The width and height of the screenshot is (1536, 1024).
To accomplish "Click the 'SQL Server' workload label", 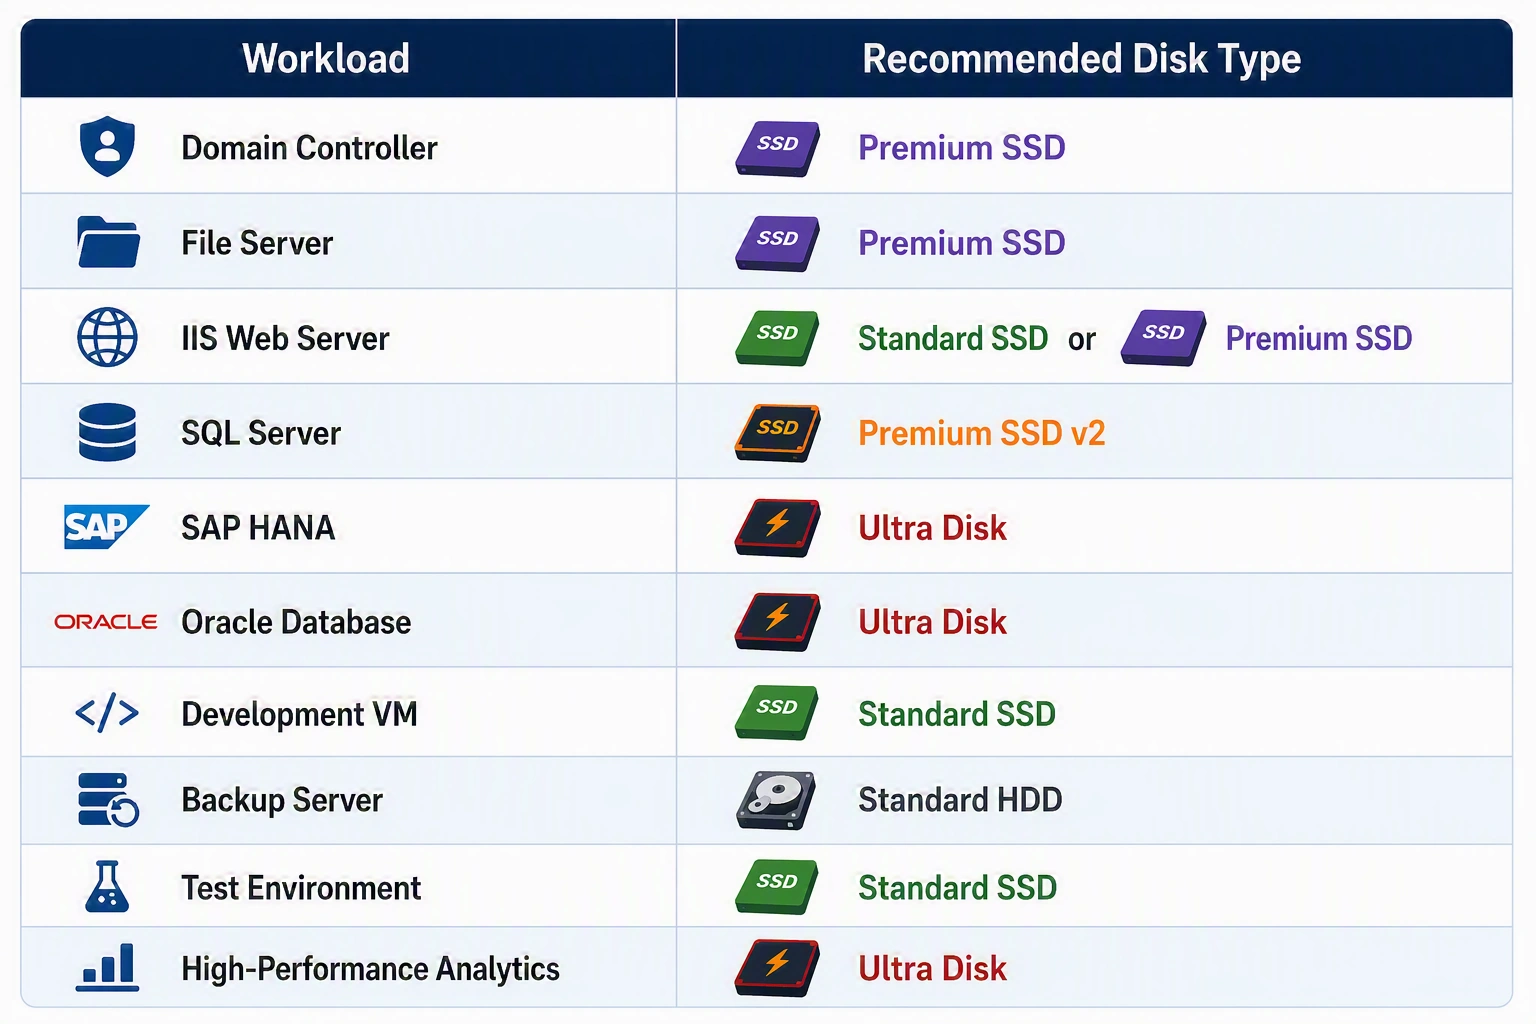I will point(261,433).
